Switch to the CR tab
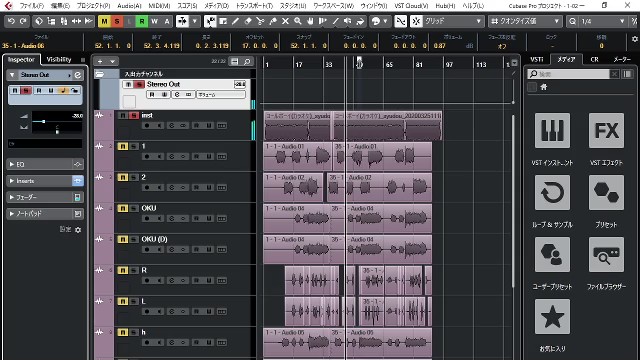Screen dimensions: 640x360 (594, 60)
